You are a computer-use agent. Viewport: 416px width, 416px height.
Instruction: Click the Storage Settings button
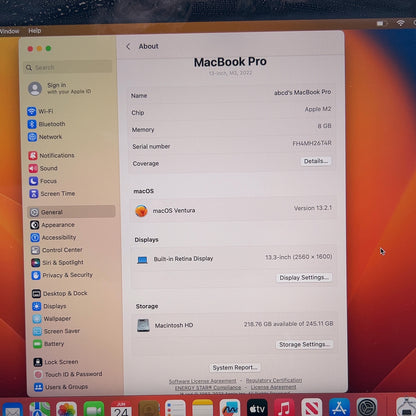pos(304,344)
